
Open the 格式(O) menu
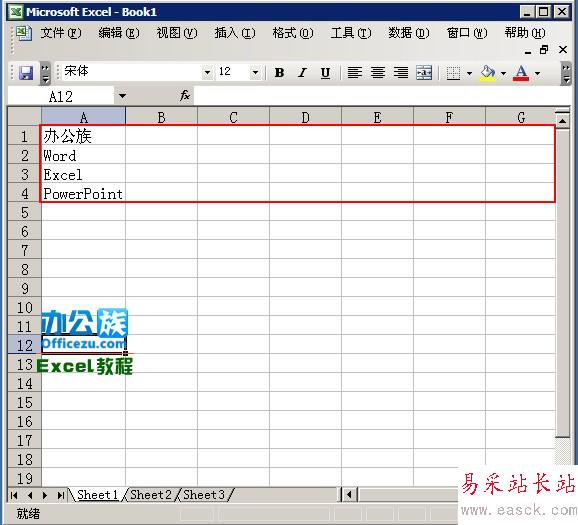tap(293, 33)
